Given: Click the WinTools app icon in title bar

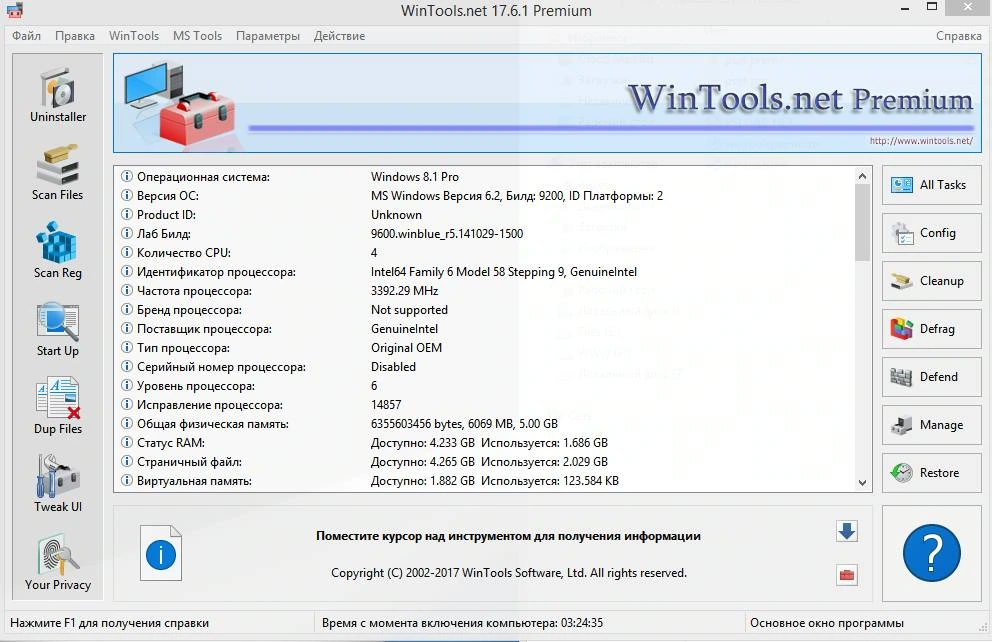Looking at the screenshot, I should pos(15,9).
